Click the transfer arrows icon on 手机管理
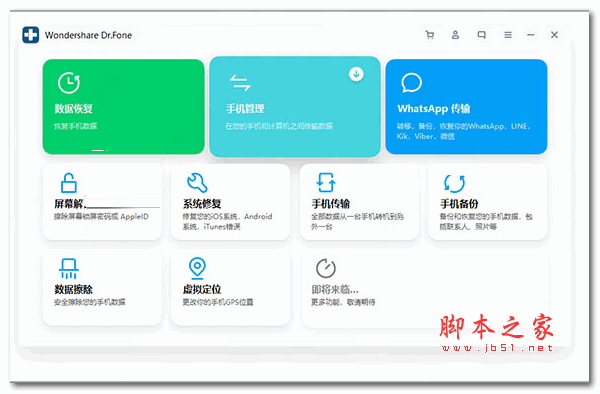The image size is (600, 394). pyautogui.click(x=240, y=83)
